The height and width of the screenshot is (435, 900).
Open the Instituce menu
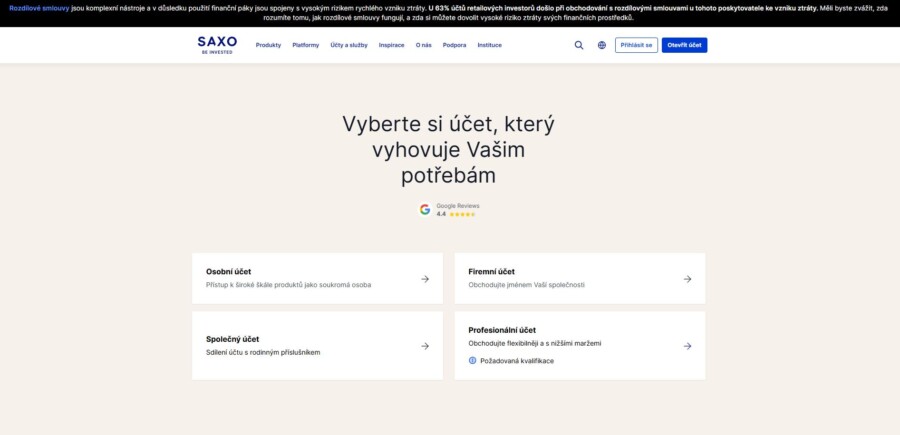(x=490, y=45)
